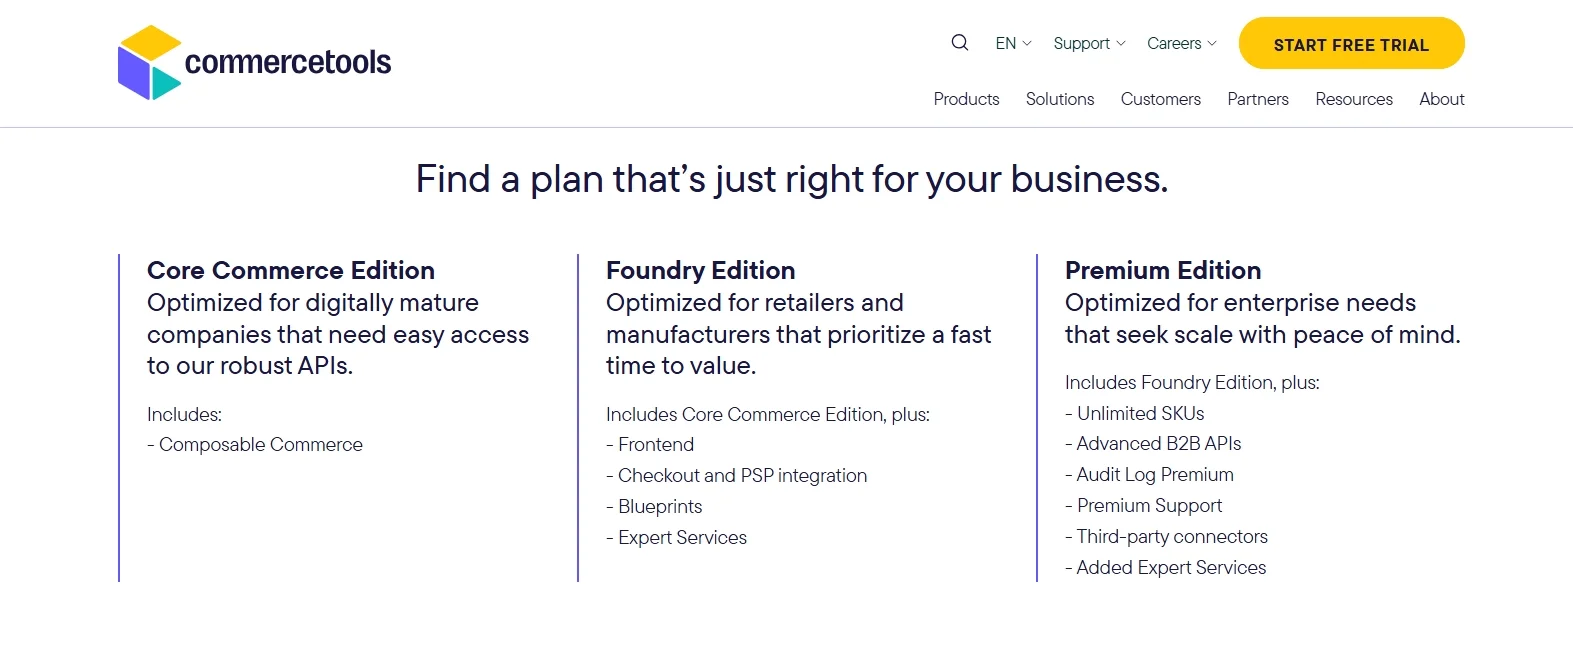Click the commercetools wordmark text
Viewport: 1573px width, 650px height.
(288, 62)
